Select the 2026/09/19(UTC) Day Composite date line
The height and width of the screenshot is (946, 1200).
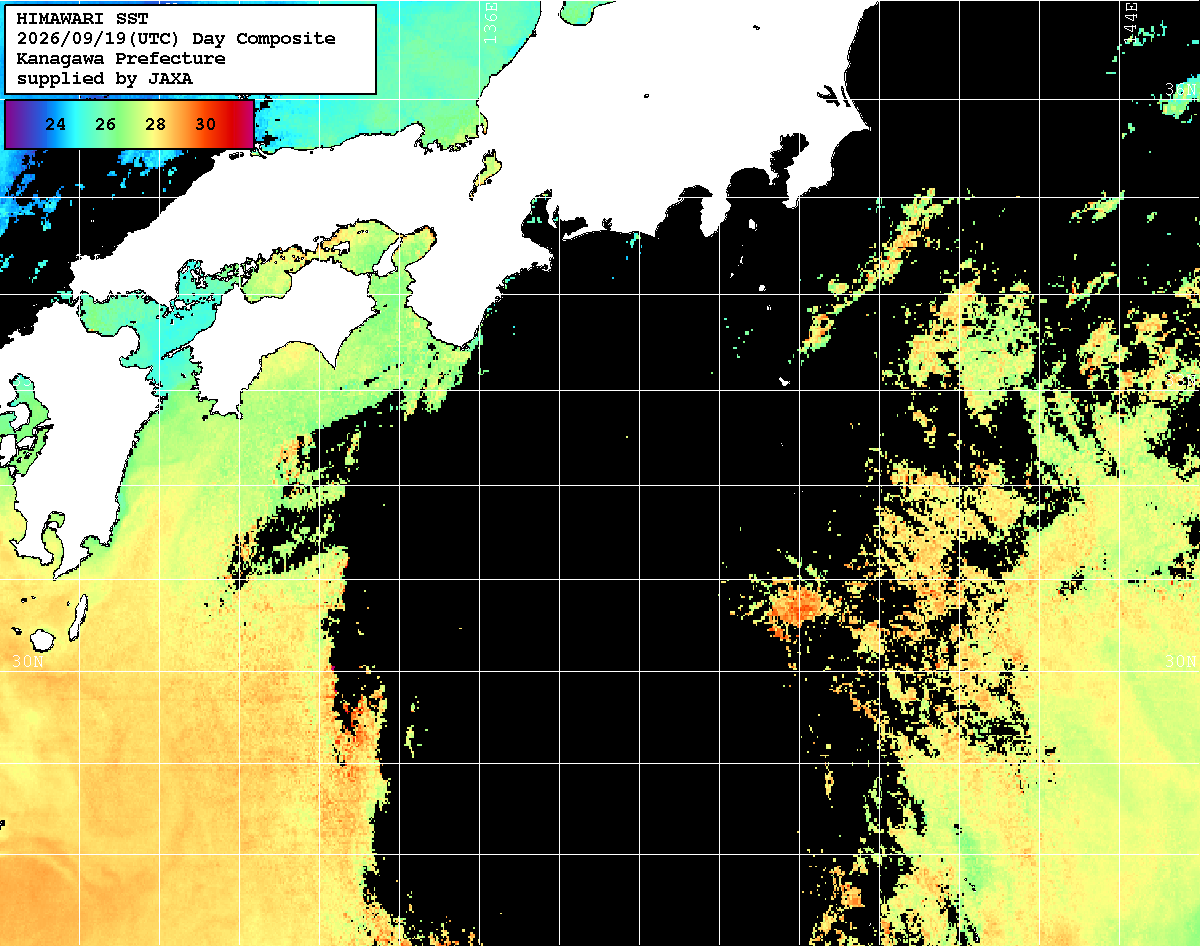pyautogui.click(x=176, y=39)
